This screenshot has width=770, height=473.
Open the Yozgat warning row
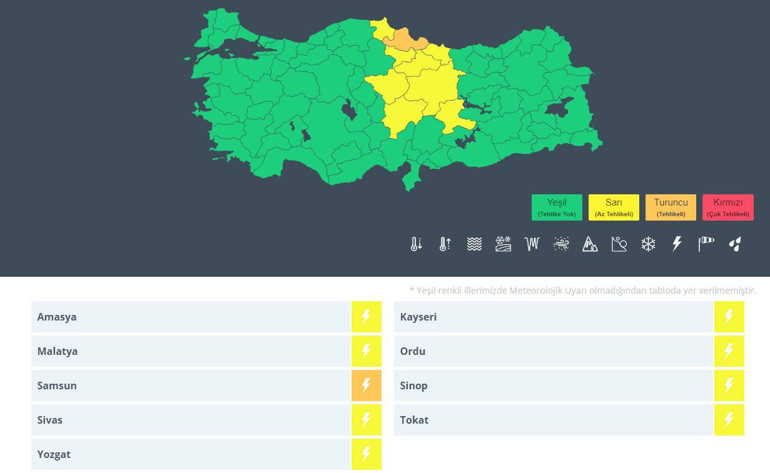(x=206, y=454)
